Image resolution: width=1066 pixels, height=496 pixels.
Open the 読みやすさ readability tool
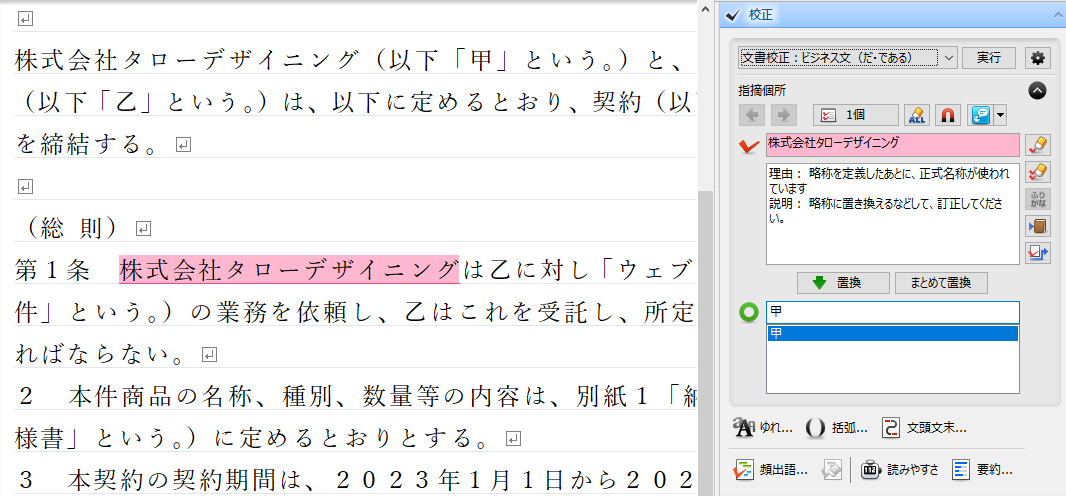900,469
